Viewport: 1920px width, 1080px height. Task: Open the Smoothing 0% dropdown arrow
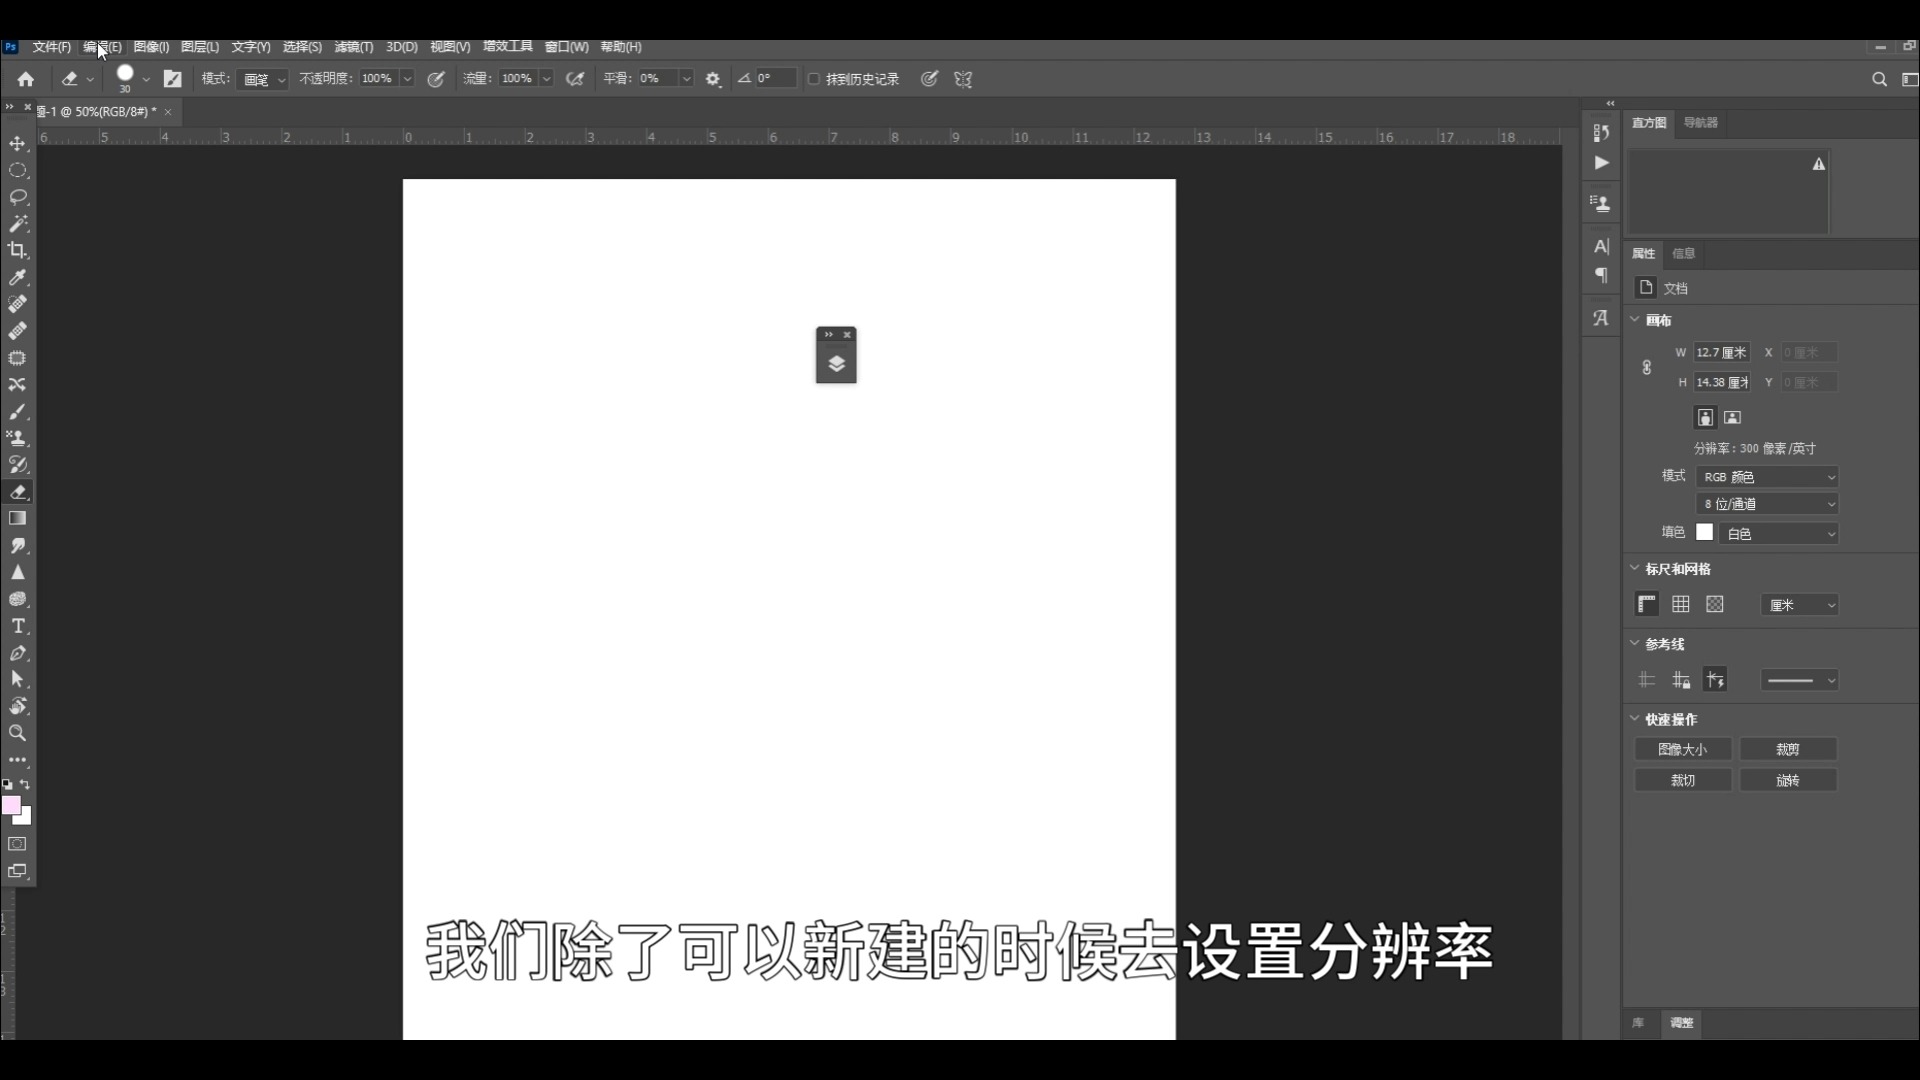click(686, 79)
